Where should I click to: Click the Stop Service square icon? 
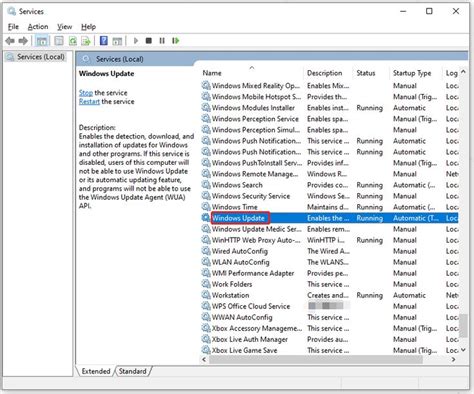tap(149, 41)
